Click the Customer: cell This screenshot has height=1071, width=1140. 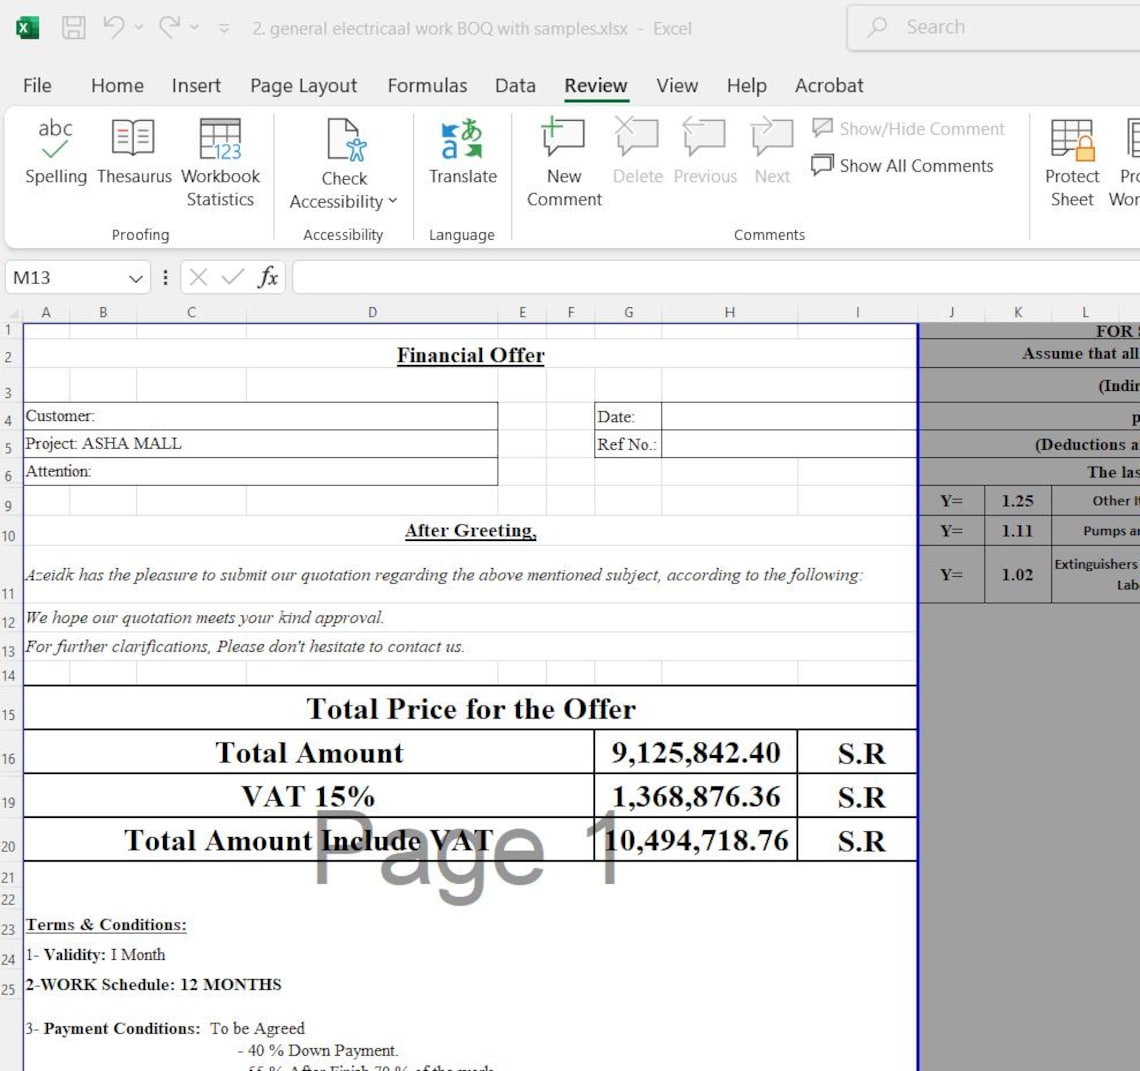click(260, 416)
